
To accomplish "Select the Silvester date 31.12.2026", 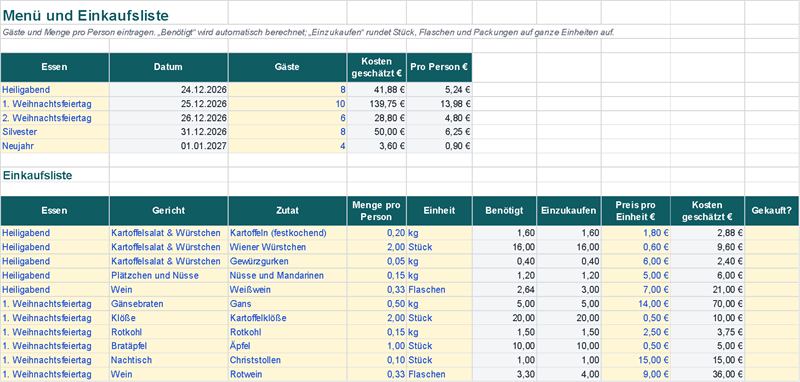I will (x=168, y=132).
